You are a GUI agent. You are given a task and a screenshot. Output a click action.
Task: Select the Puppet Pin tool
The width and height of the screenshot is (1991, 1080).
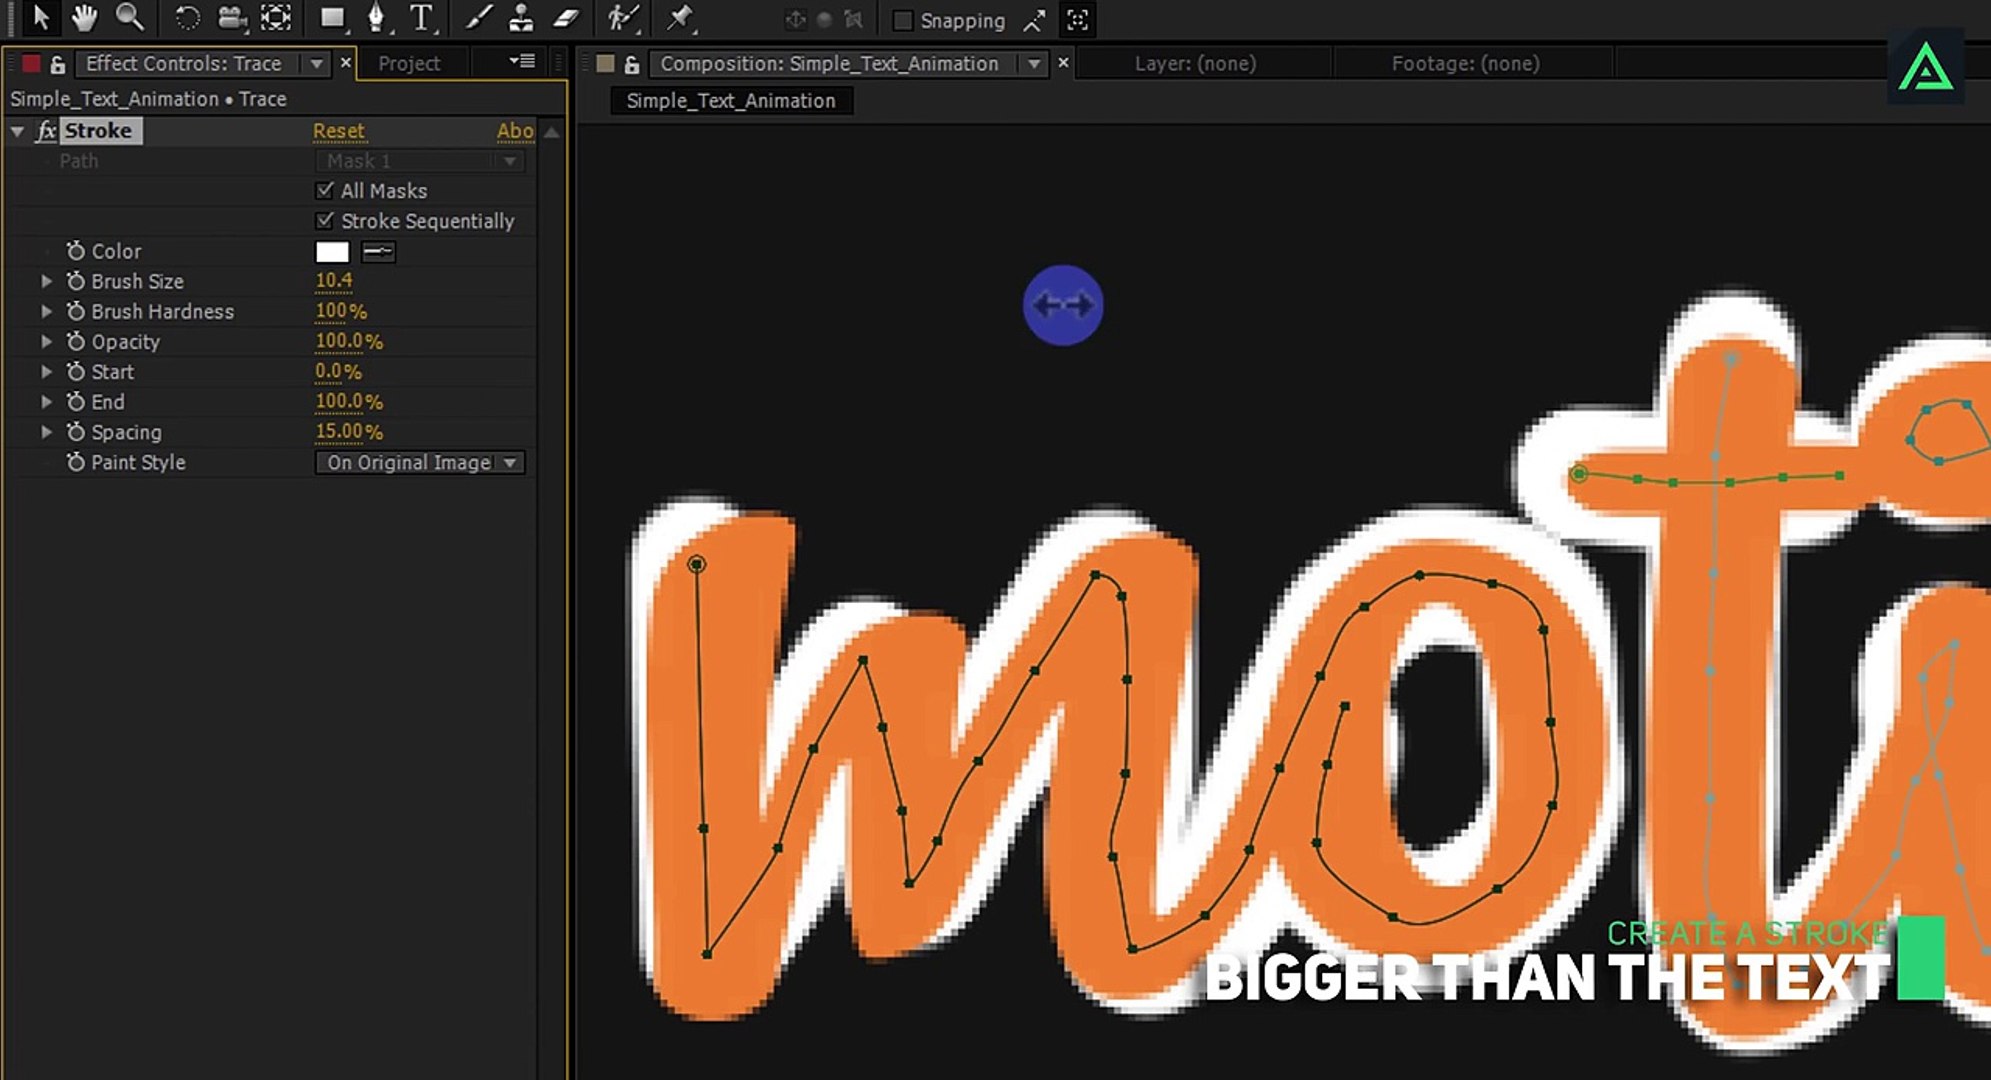680,17
